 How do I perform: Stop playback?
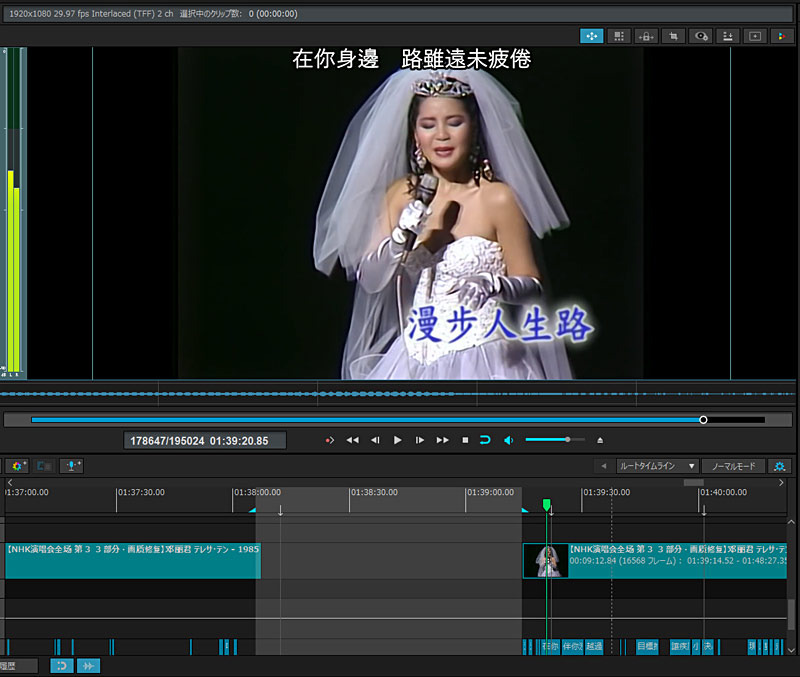[465, 440]
